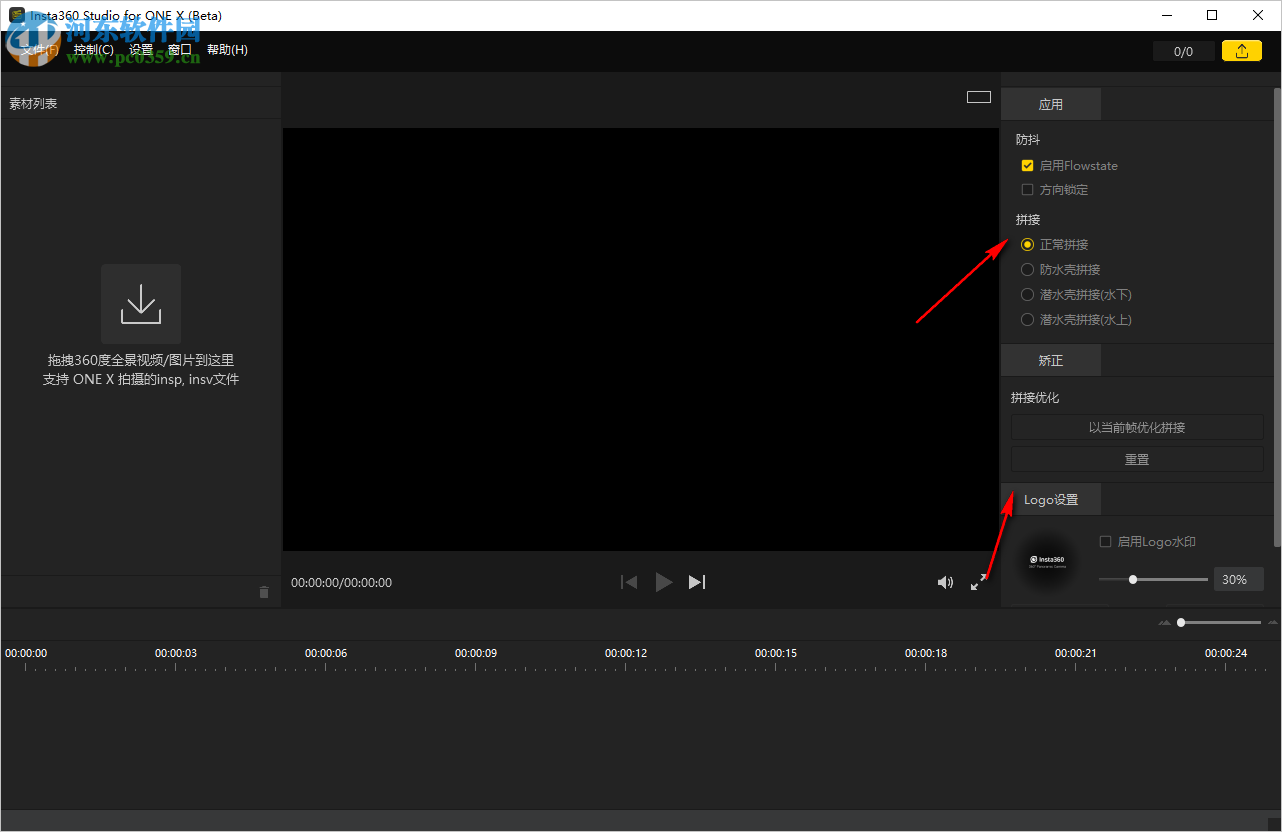Click the timeline zoom-out mountain icon
The image size is (1282, 832).
1164,623
